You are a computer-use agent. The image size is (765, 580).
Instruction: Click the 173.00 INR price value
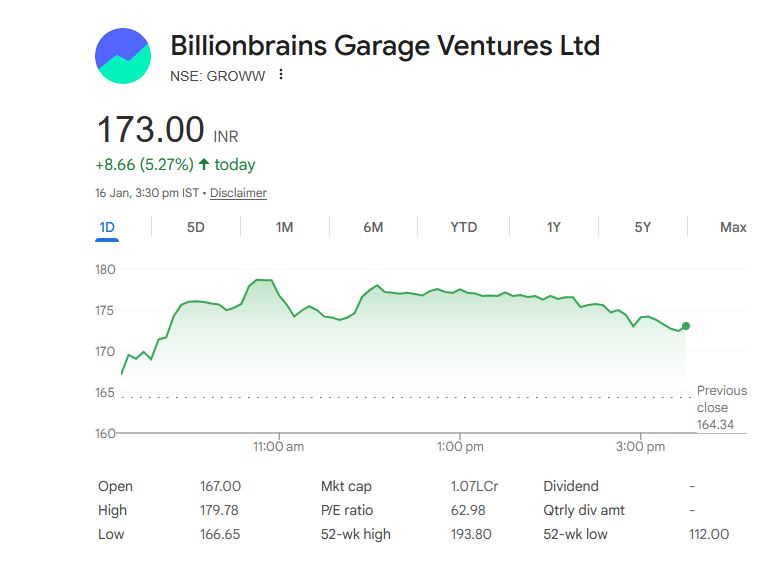pos(150,131)
